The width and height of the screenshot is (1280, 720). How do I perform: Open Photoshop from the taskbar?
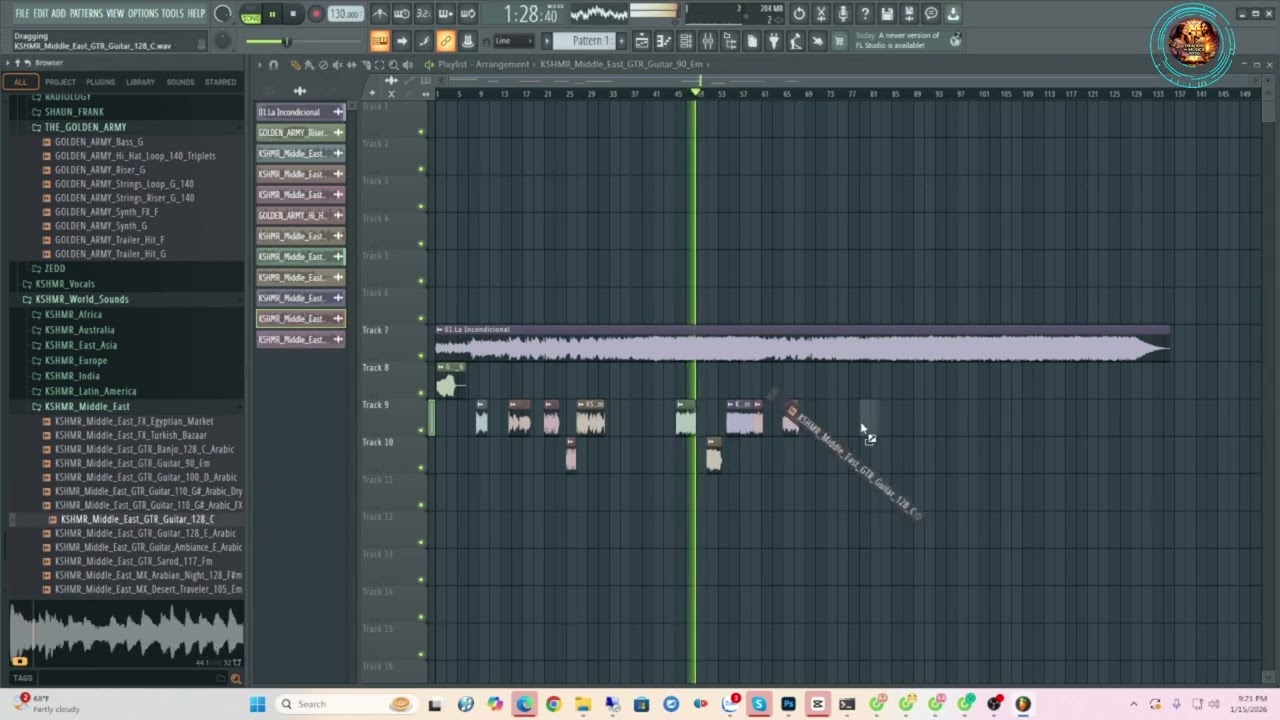pos(788,704)
